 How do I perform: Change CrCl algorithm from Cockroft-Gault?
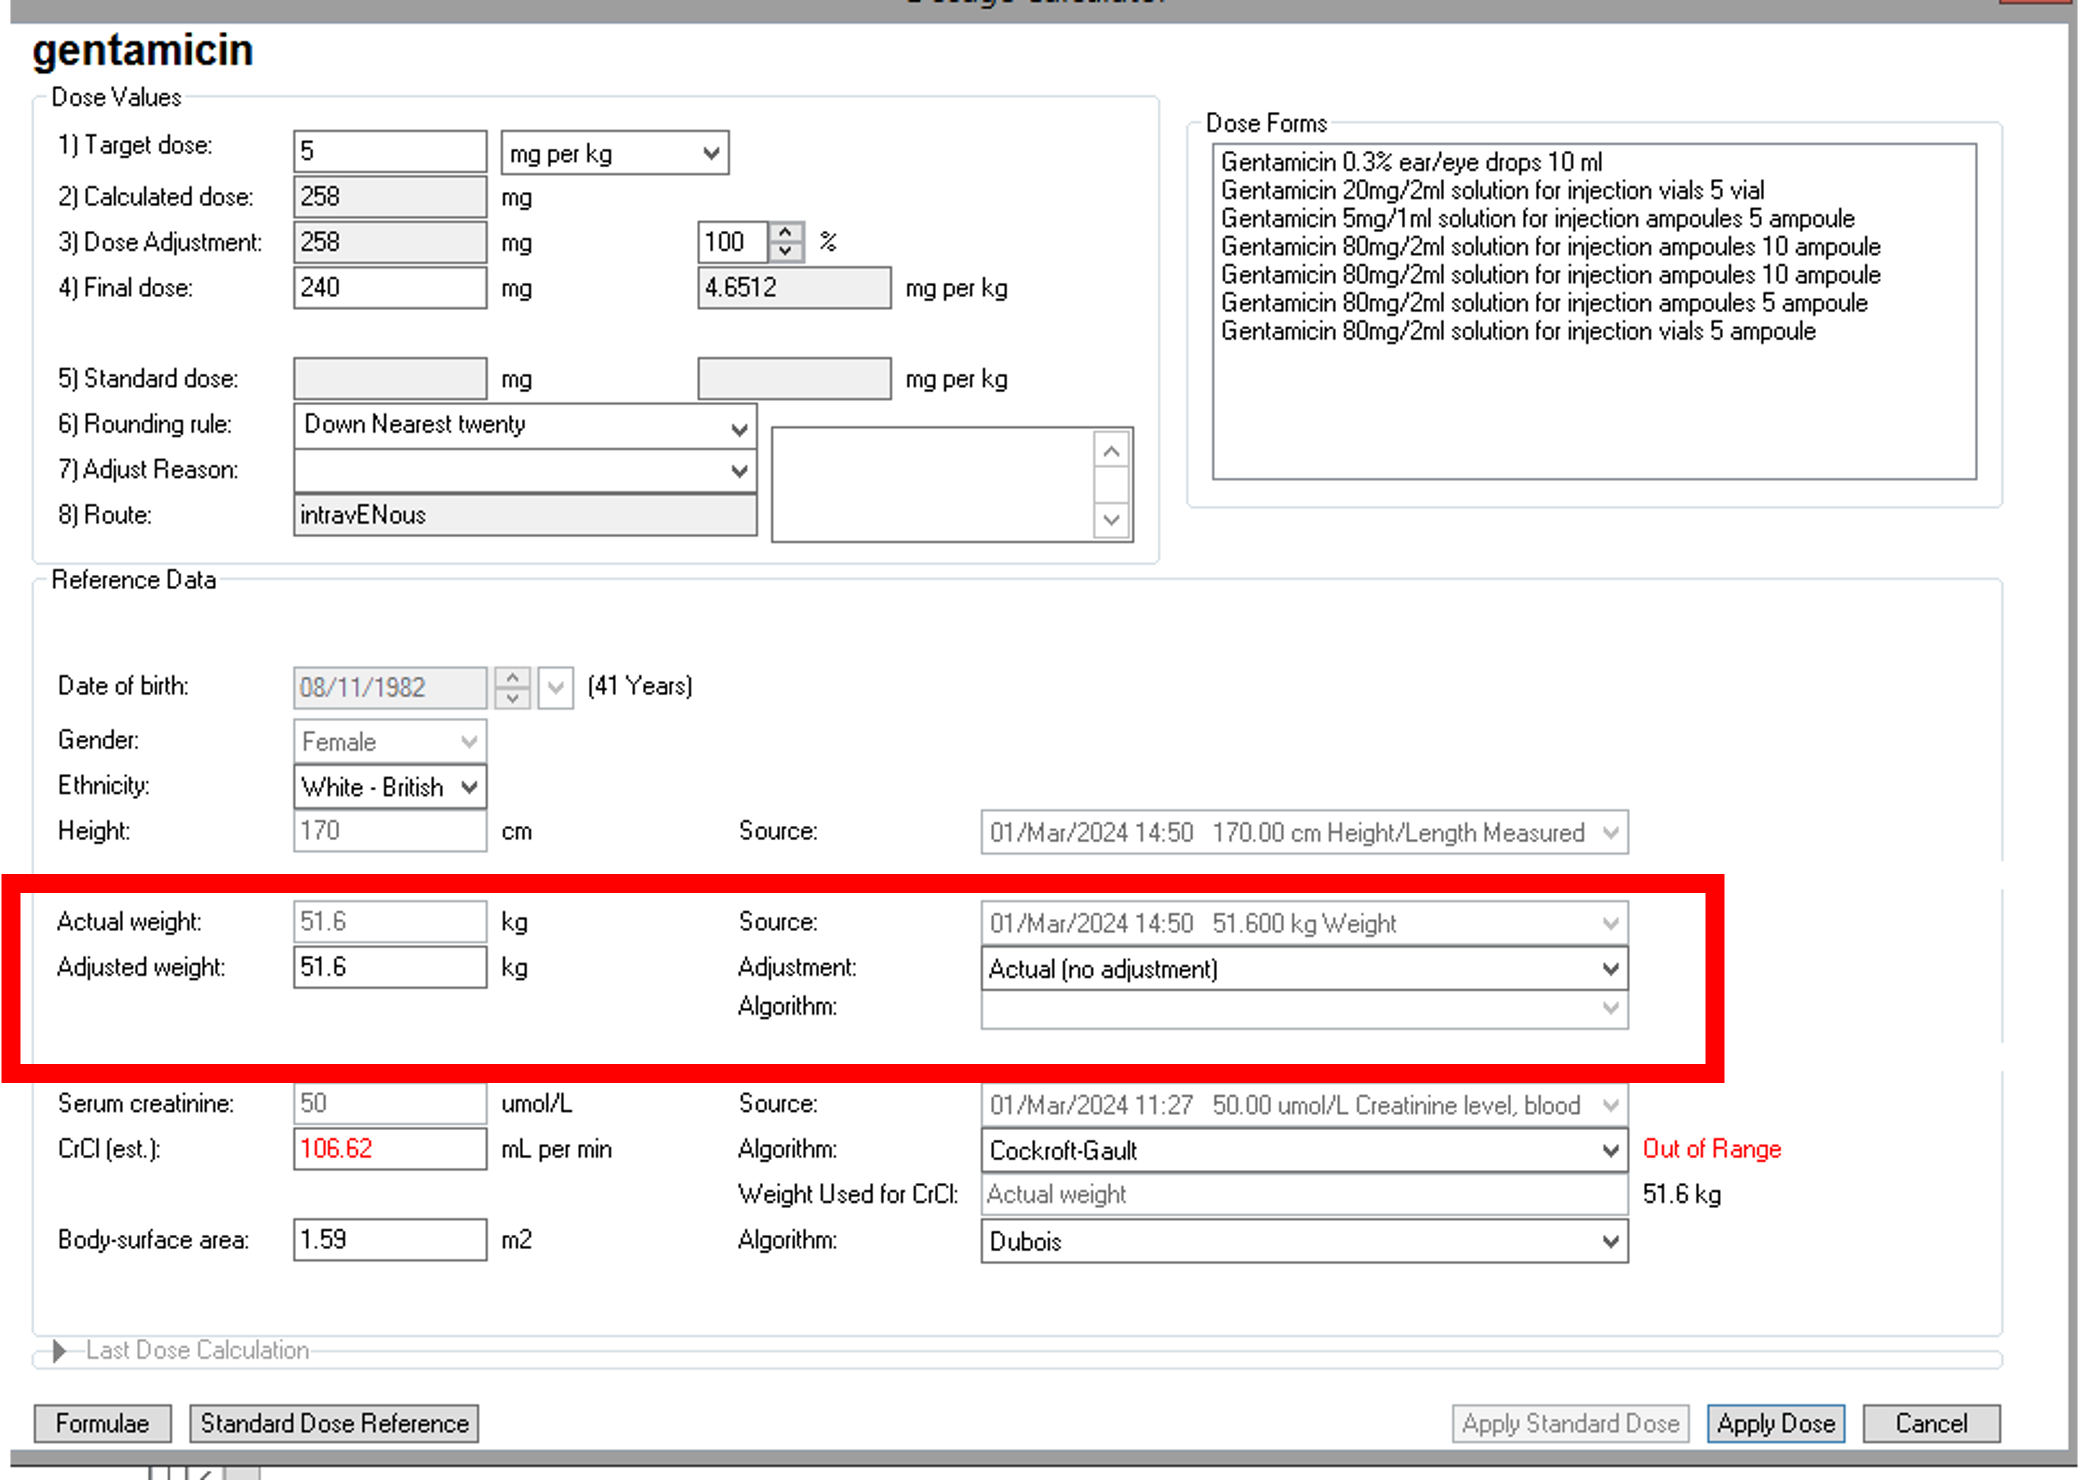tap(1609, 1150)
